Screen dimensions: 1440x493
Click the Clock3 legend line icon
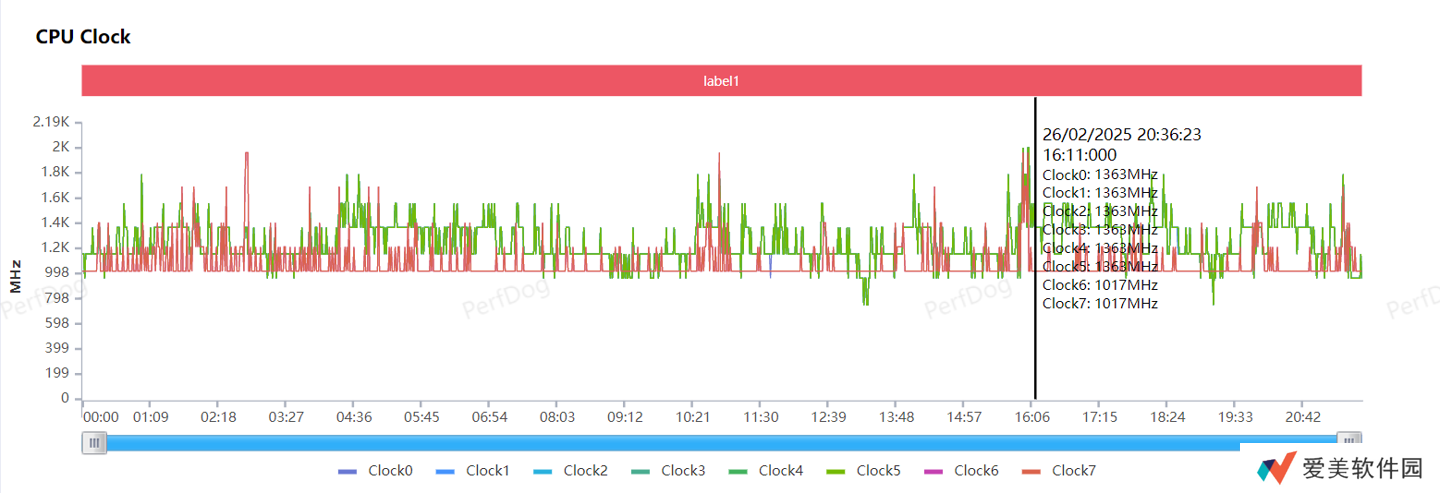pos(640,471)
